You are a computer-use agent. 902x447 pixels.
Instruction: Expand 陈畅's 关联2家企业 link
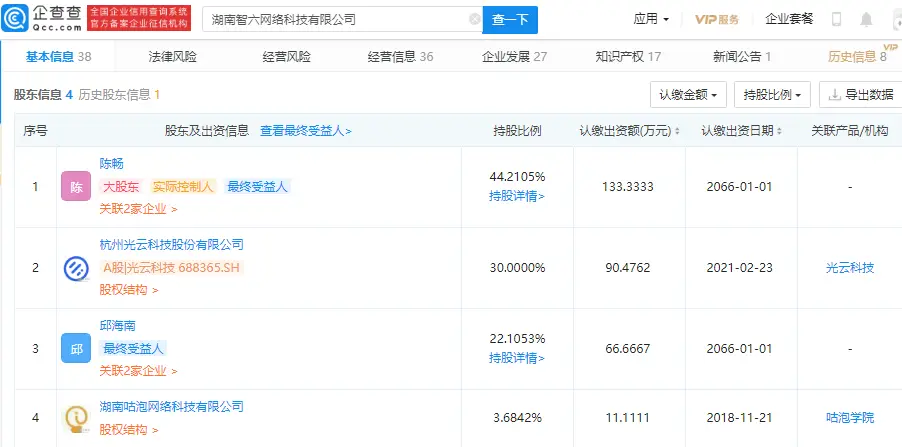pyautogui.click(x=138, y=209)
